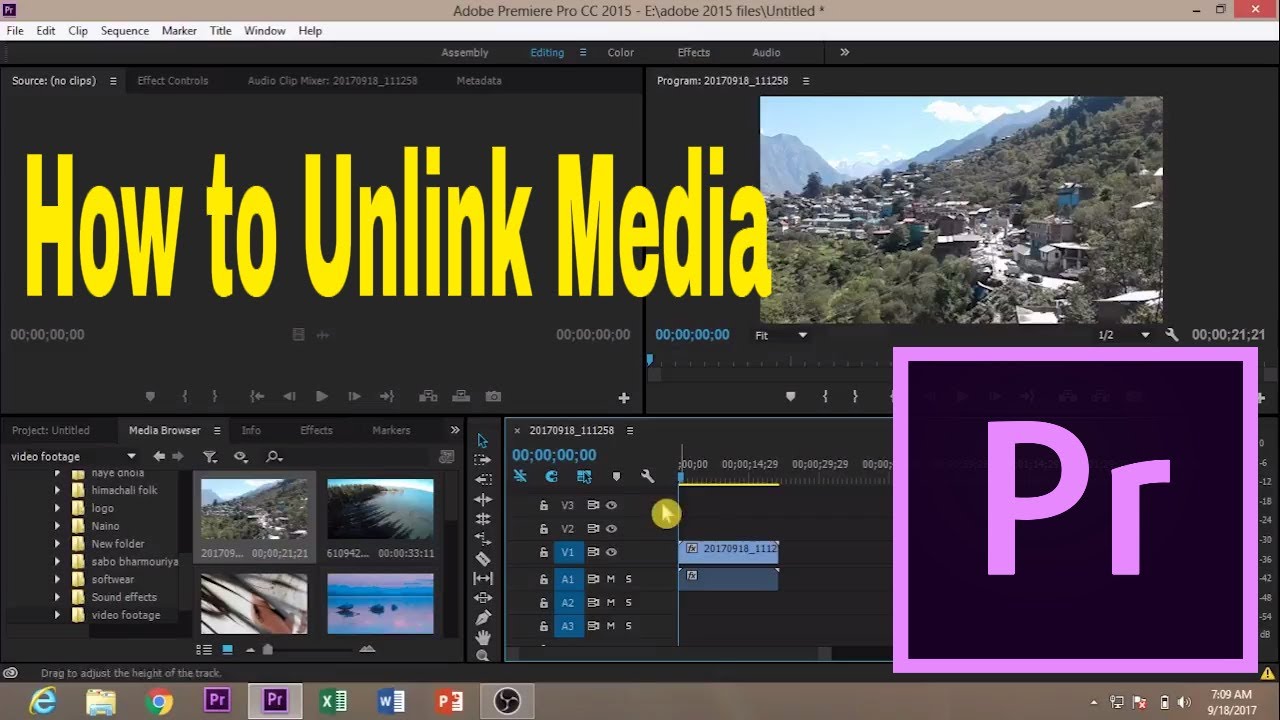Expand the himachali folk folder
Viewport: 1280px width, 720px height.
click(x=57, y=490)
